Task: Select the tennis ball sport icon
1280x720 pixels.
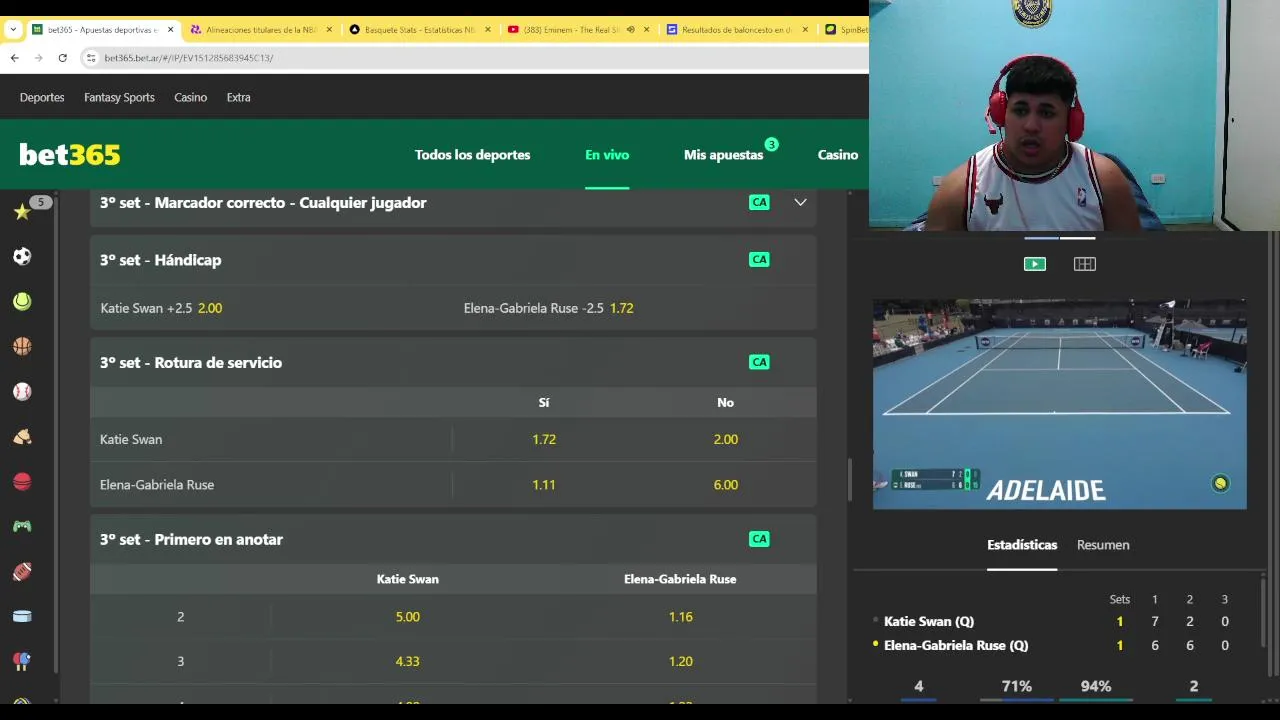Action: (x=22, y=301)
